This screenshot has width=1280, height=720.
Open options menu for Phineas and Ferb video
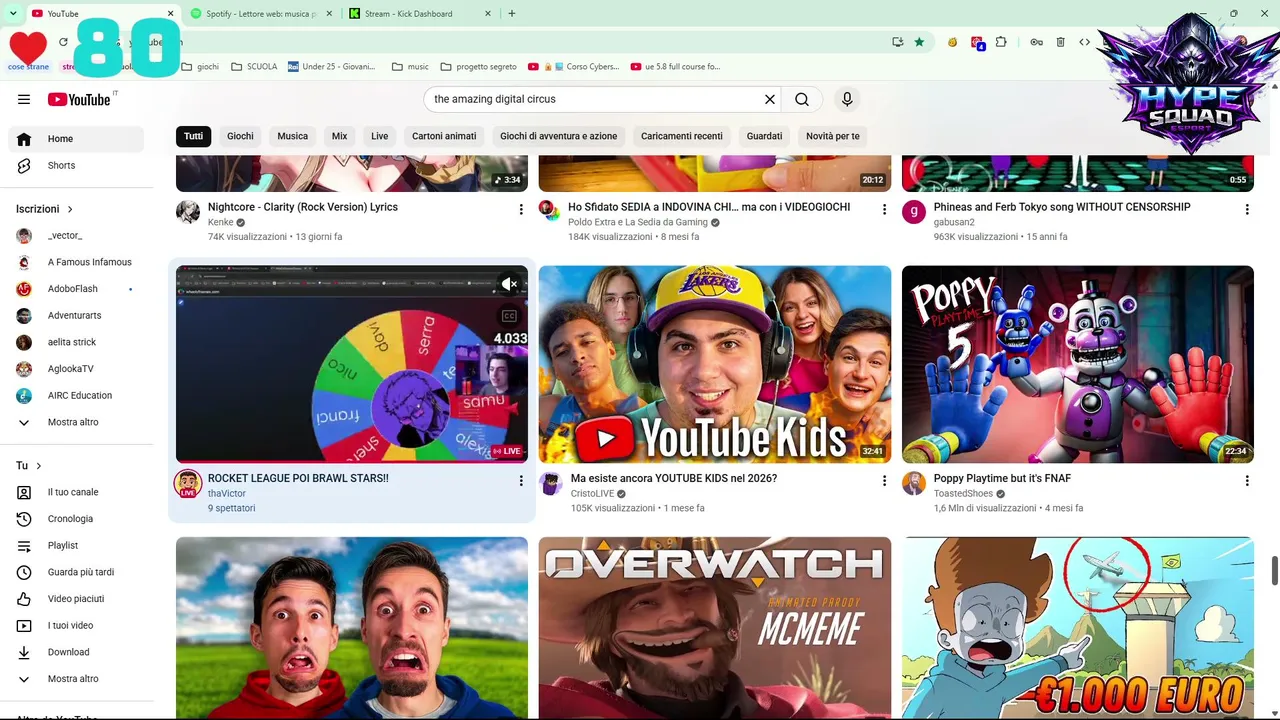(x=1247, y=209)
